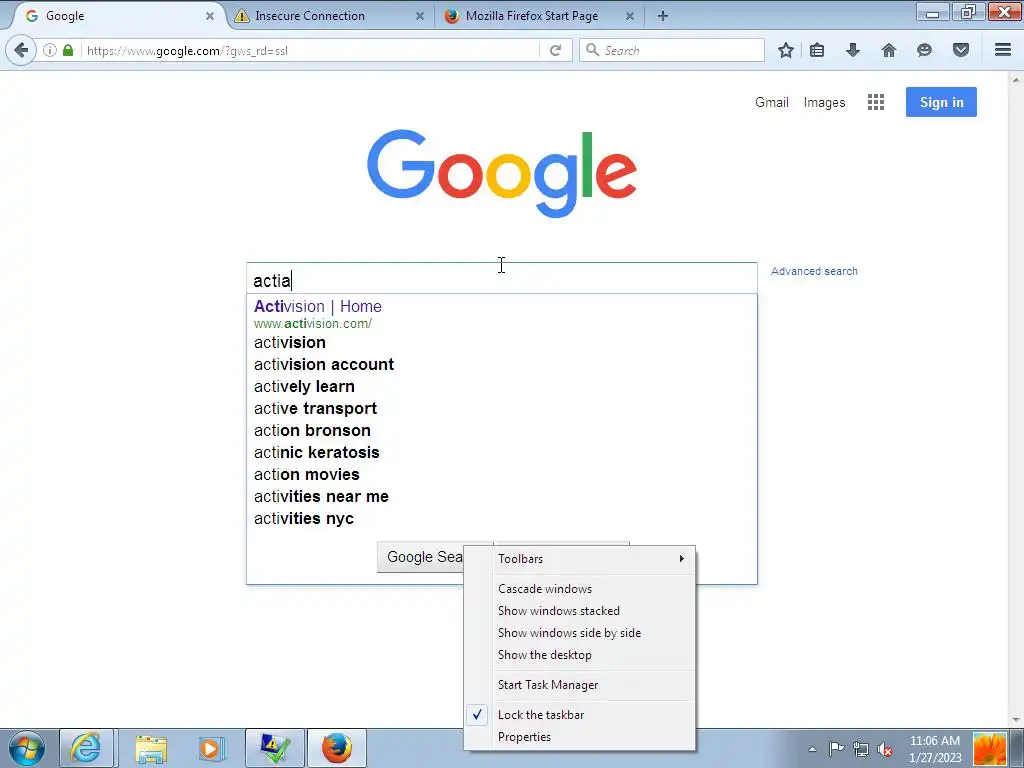The width and height of the screenshot is (1024, 768).
Task: Close the Mozilla Firefox Start Page tab
Action: click(630, 16)
